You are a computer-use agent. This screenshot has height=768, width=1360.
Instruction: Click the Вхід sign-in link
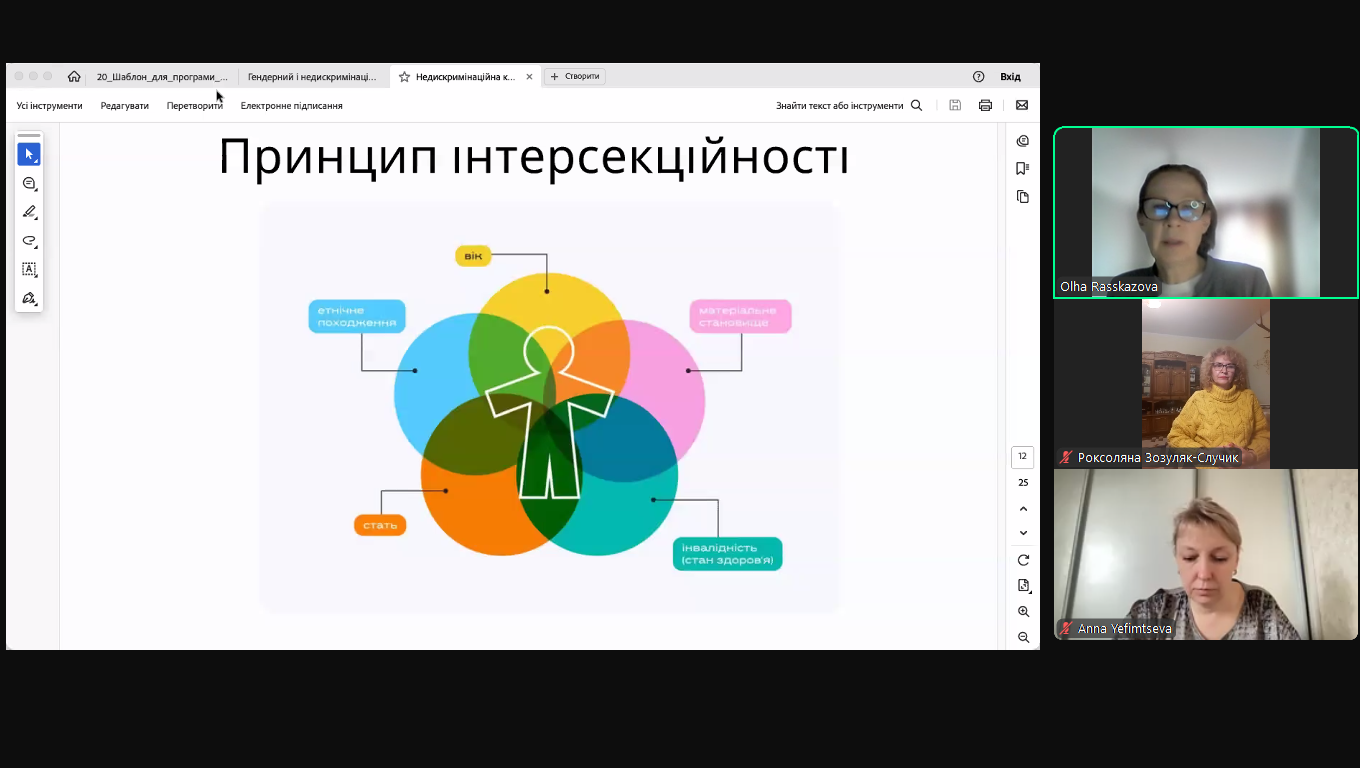point(1010,77)
